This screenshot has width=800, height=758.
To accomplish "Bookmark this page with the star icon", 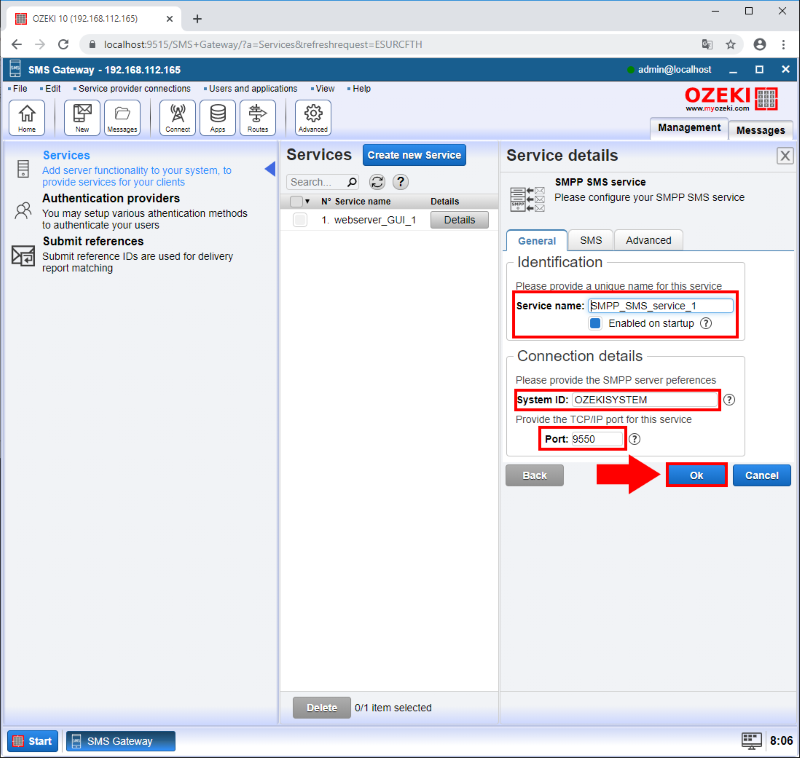I will click(x=731, y=44).
